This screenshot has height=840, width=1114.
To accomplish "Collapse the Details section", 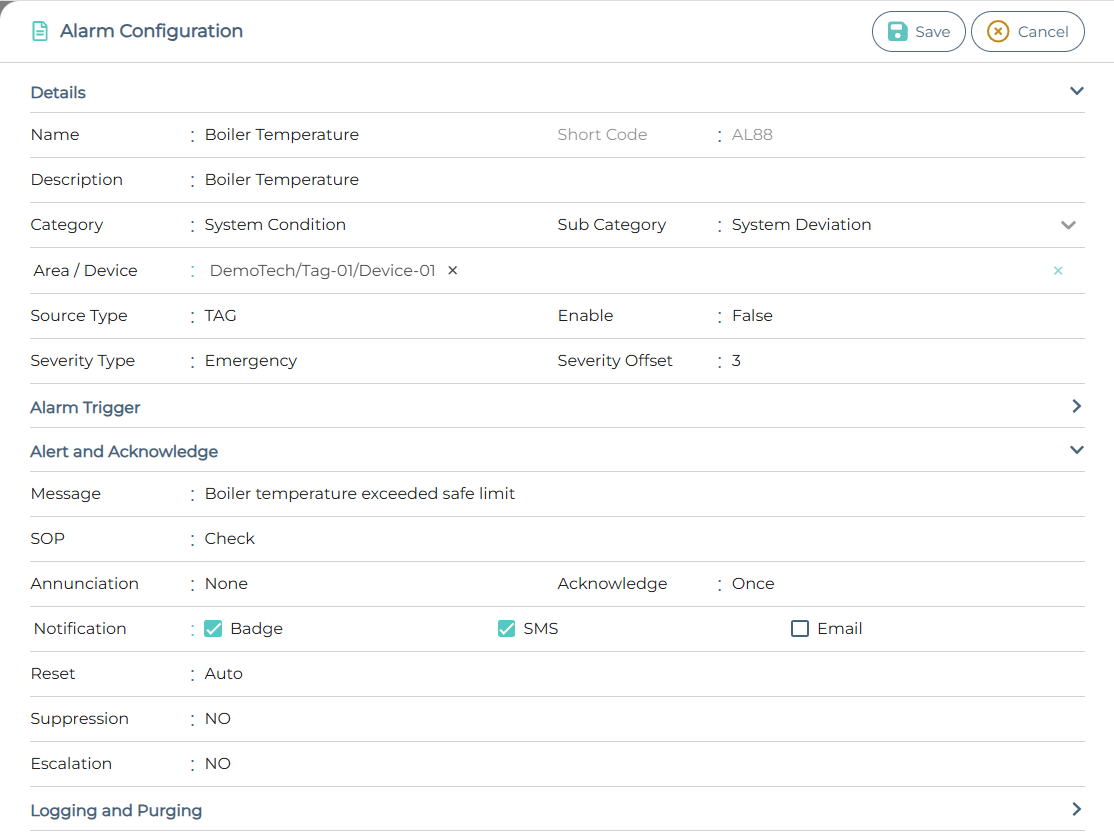I will 1076,90.
